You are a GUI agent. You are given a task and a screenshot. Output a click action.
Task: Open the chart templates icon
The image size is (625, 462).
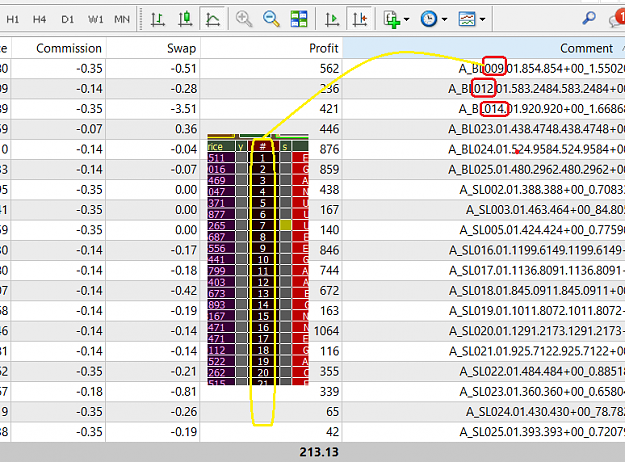467,19
